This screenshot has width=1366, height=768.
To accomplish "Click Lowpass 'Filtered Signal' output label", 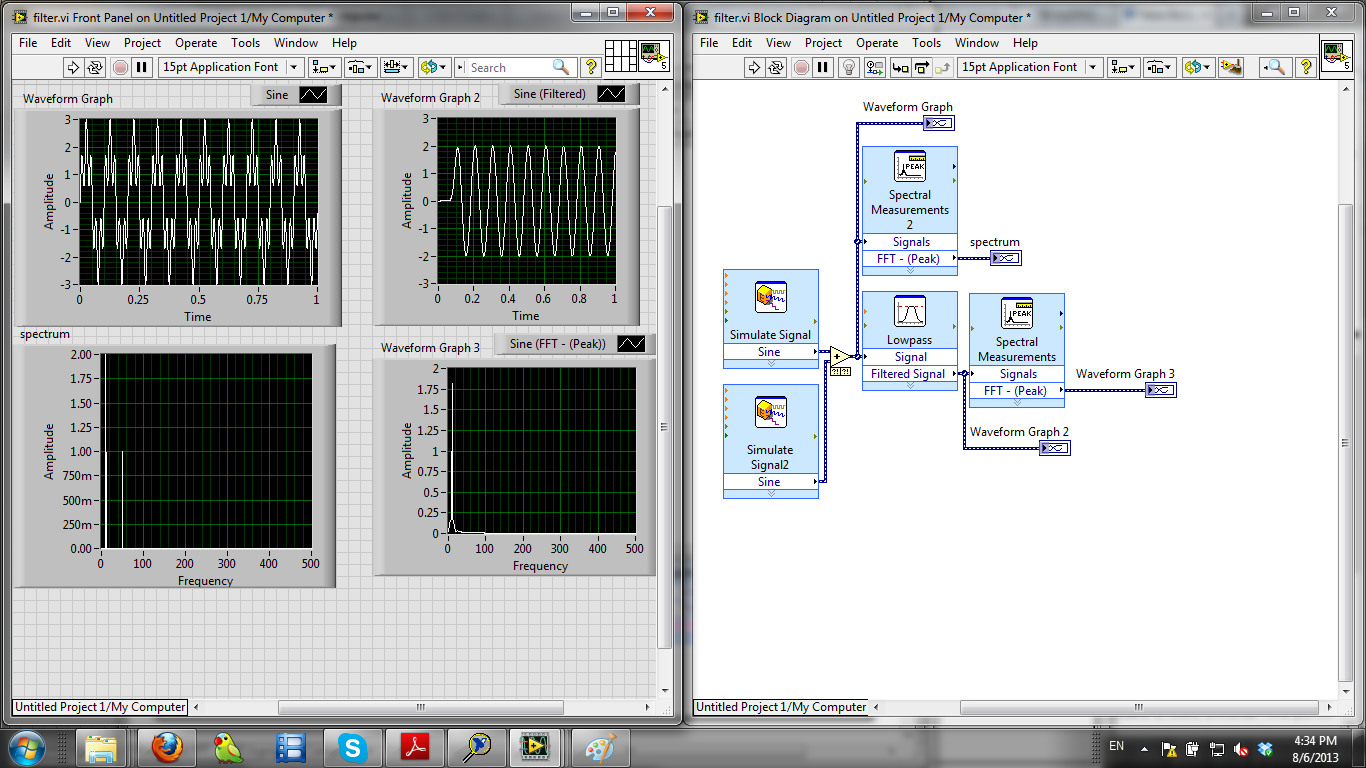I will (x=908, y=374).
